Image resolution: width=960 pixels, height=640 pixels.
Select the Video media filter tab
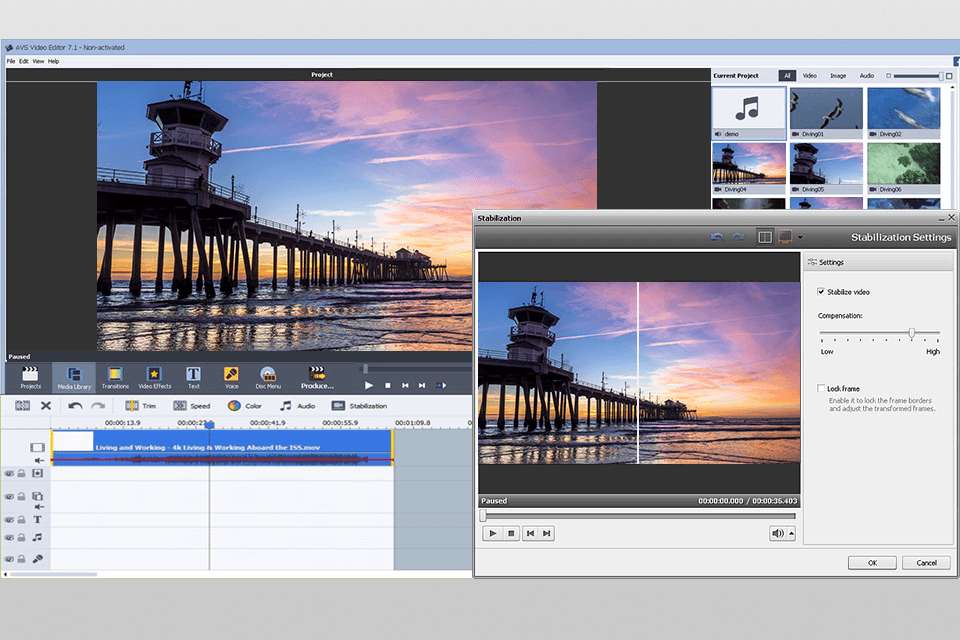[809, 75]
